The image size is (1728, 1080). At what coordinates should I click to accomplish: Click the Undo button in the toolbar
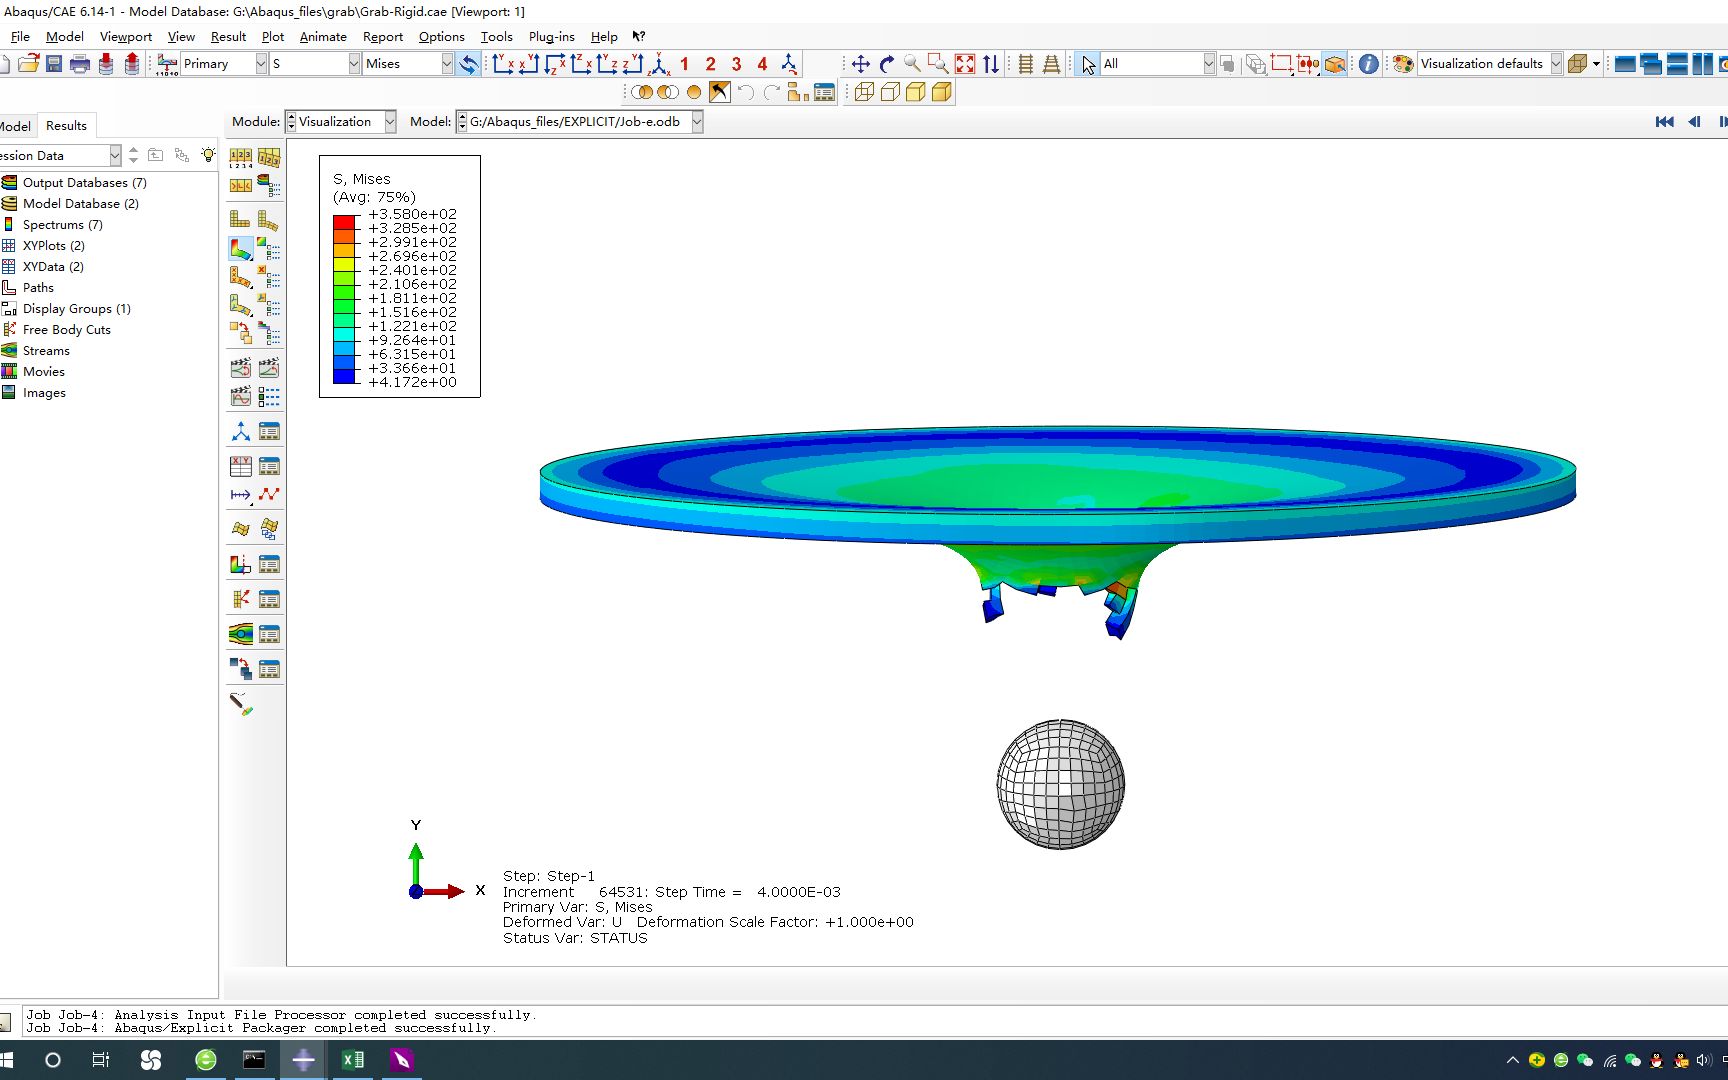click(746, 92)
